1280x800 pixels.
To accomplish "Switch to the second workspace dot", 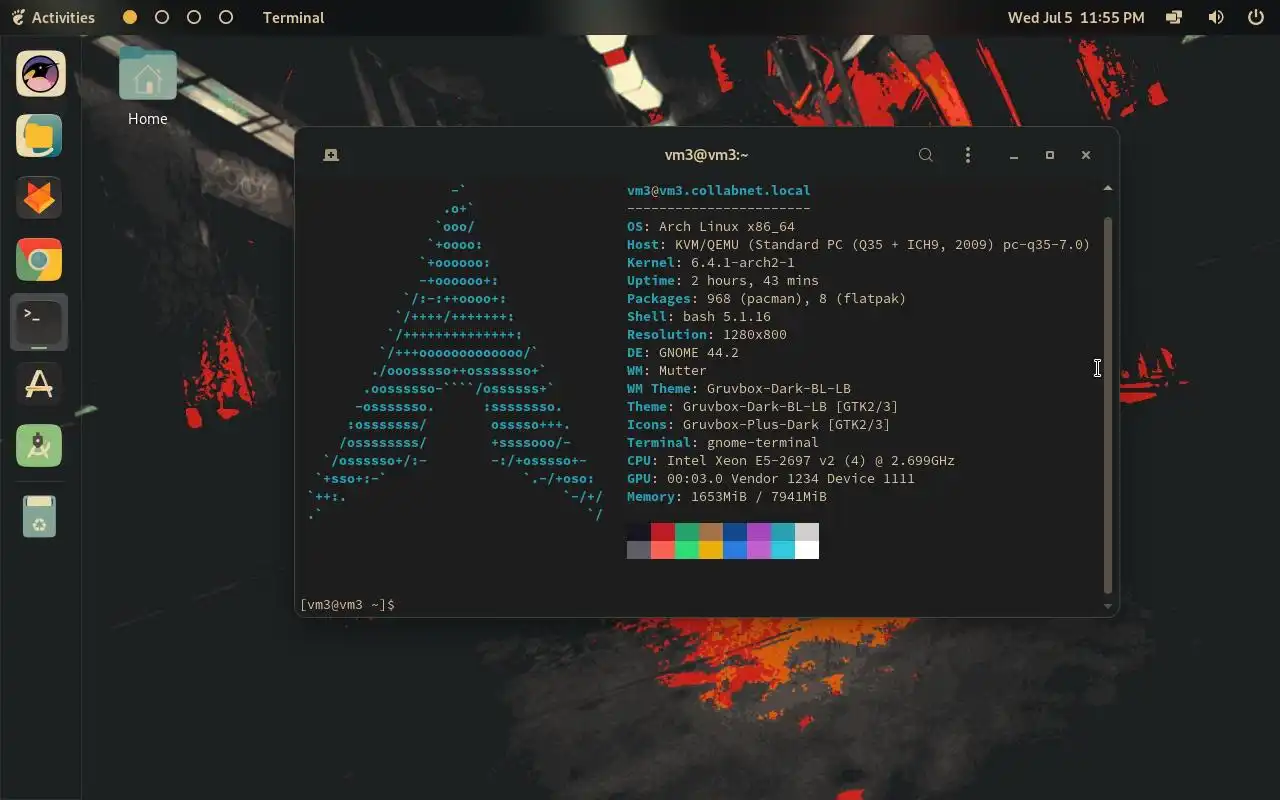I will pos(162,17).
